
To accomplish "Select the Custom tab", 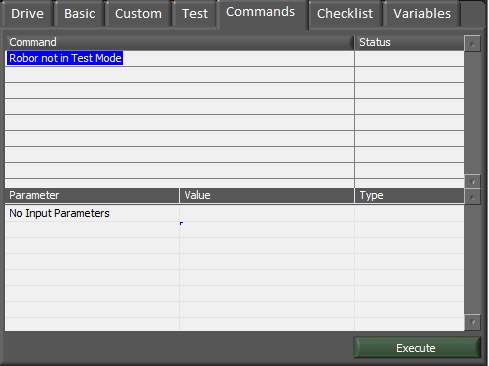I will (x=138, y=14).
